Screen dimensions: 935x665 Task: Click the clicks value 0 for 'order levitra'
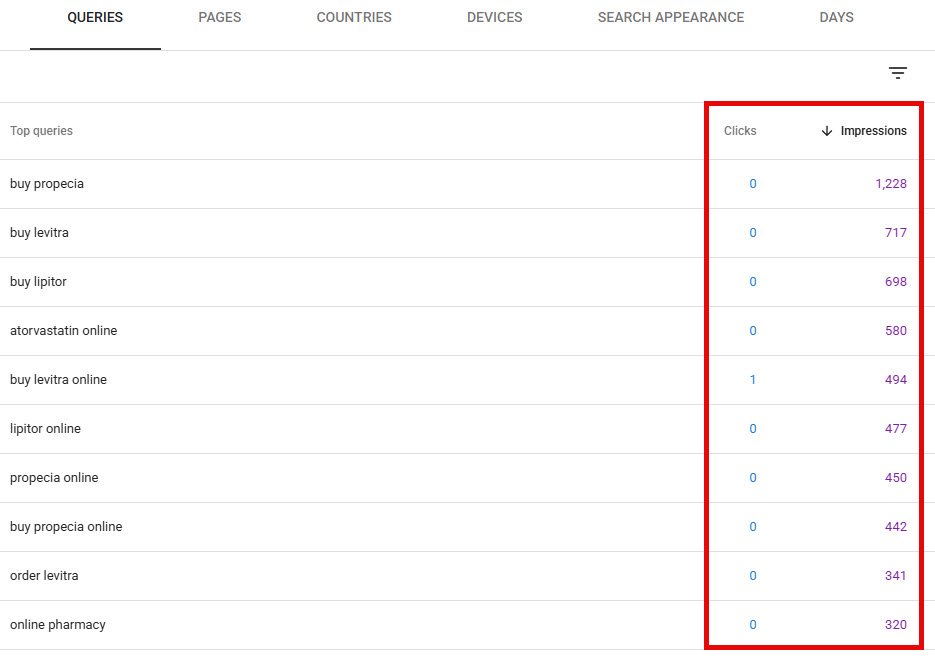coord(753,576)
